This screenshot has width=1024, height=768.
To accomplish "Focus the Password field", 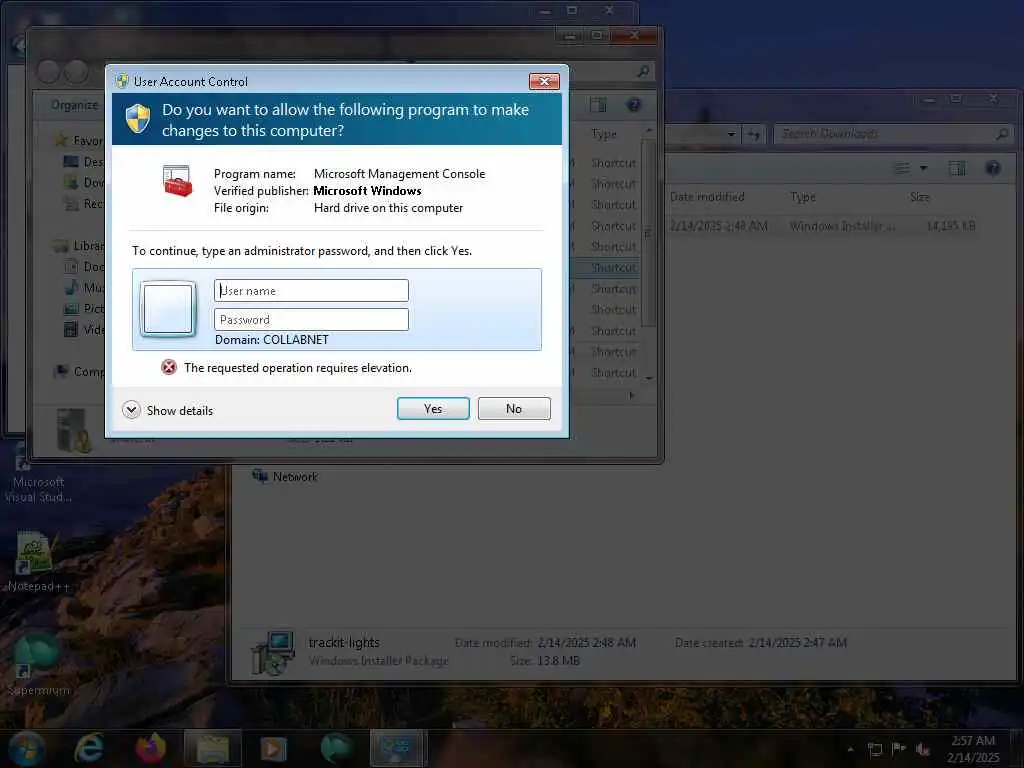I will (x=312, y=319).
